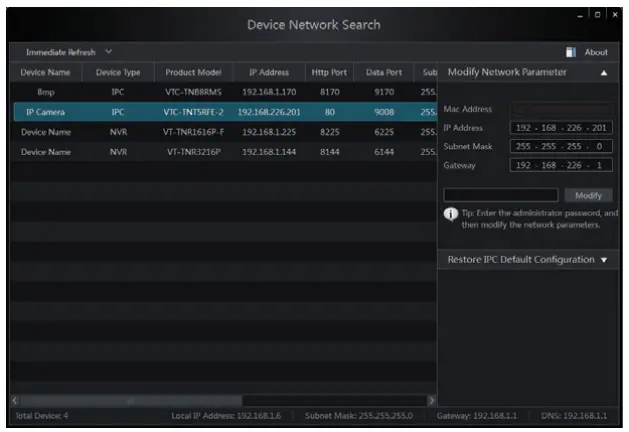Click IP cell 192.168.1.170
The height and width of the screenshot is (432, 629).
click(269, 92)
